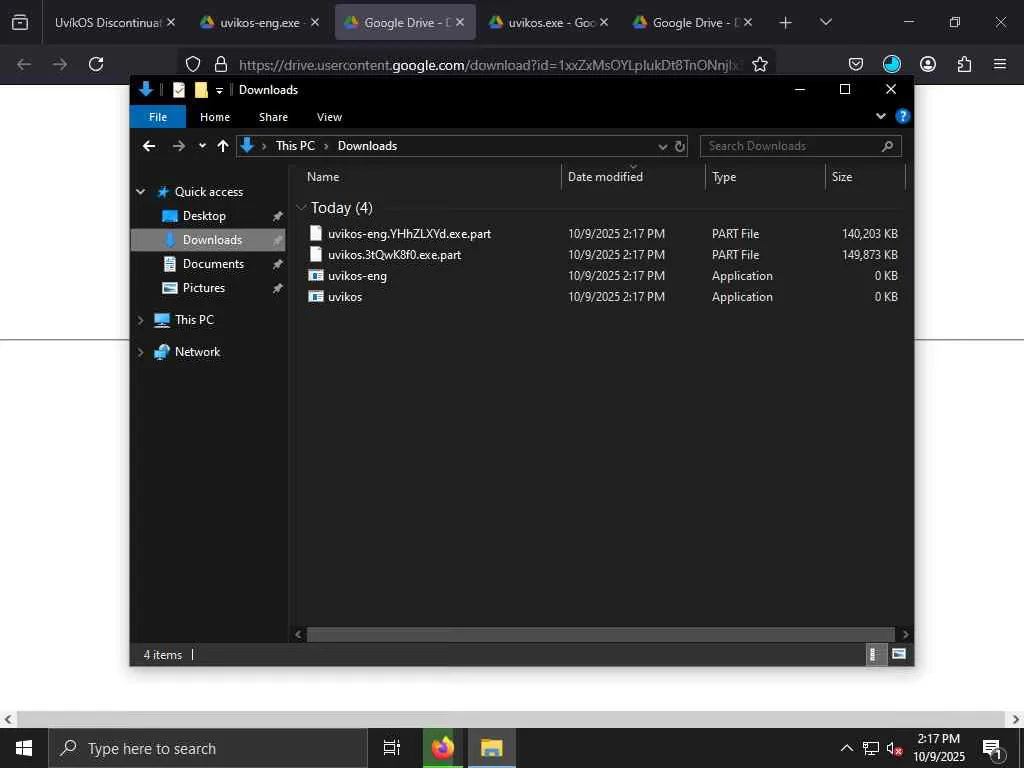Switch to Details view layout
This screenshot has height=768, width=1024.
[x=874, y=654]
